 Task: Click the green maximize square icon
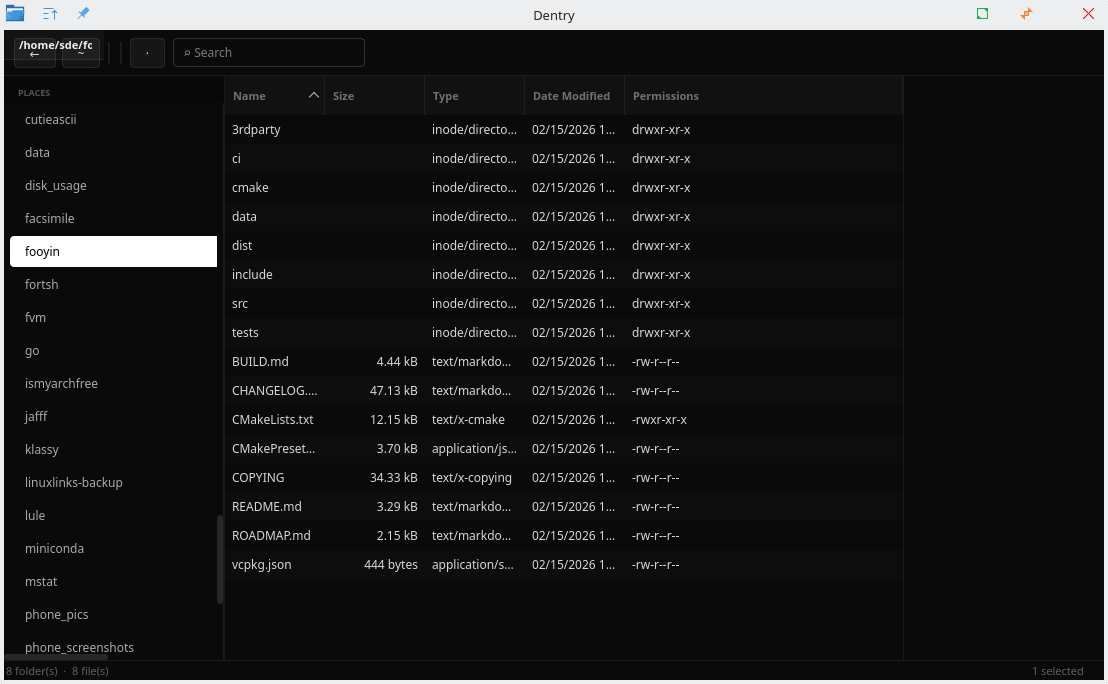983,14
